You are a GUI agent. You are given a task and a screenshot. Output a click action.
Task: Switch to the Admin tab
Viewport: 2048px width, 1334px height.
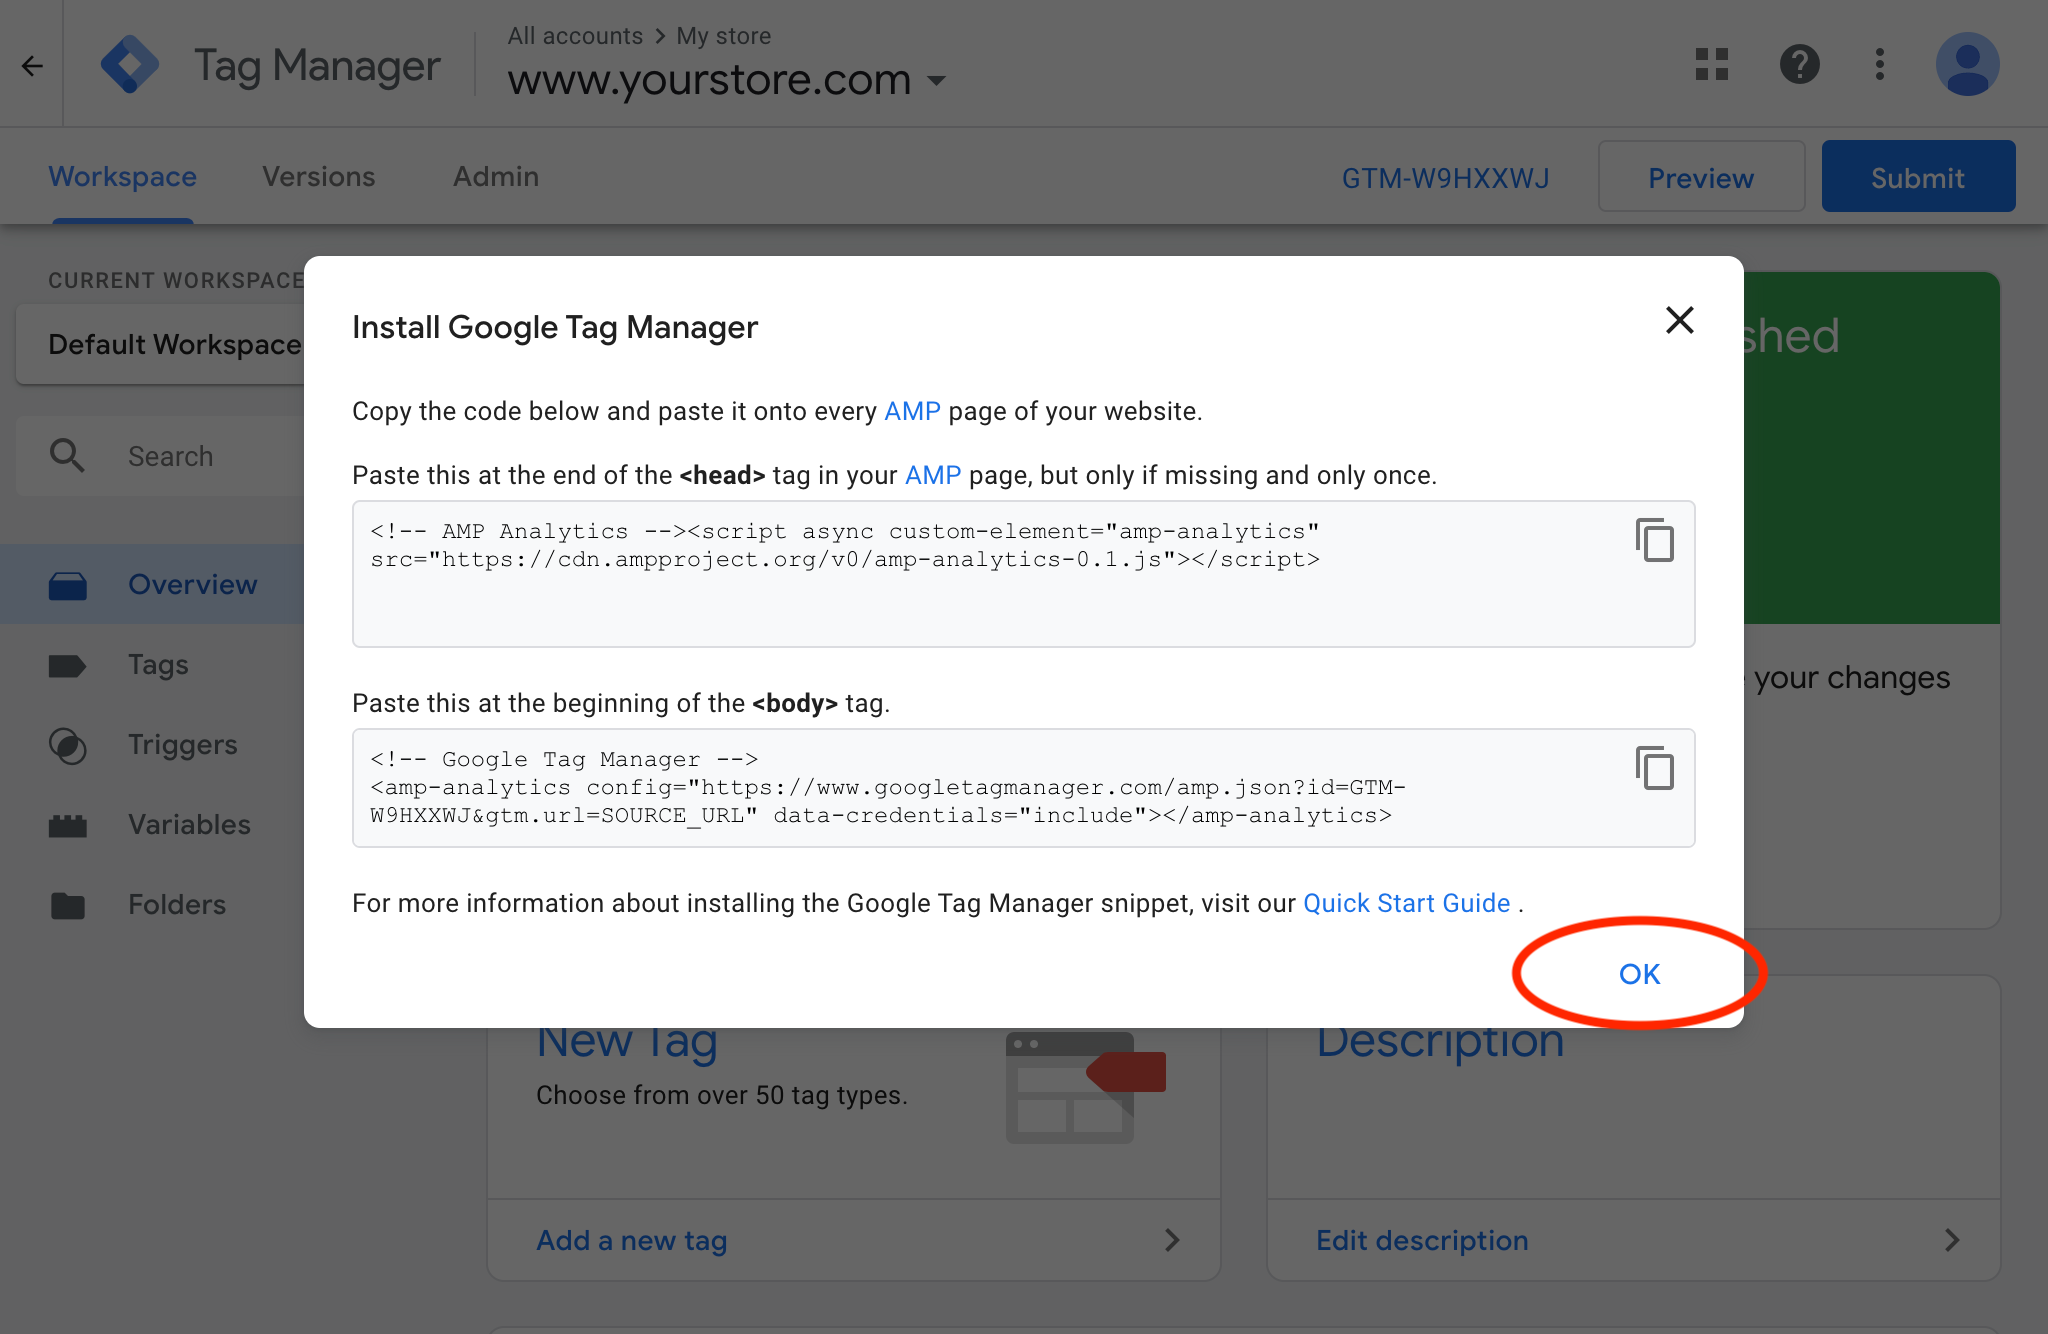(496, 177)
